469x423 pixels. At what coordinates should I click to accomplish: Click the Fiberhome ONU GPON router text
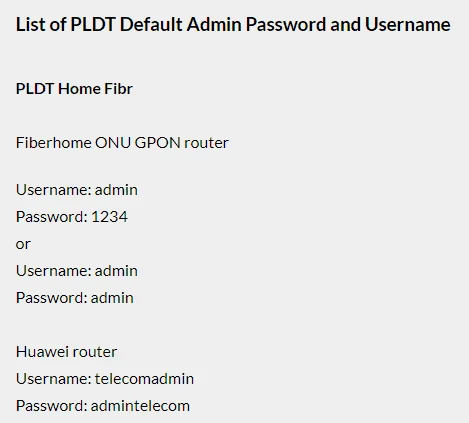tap(122, 143)
